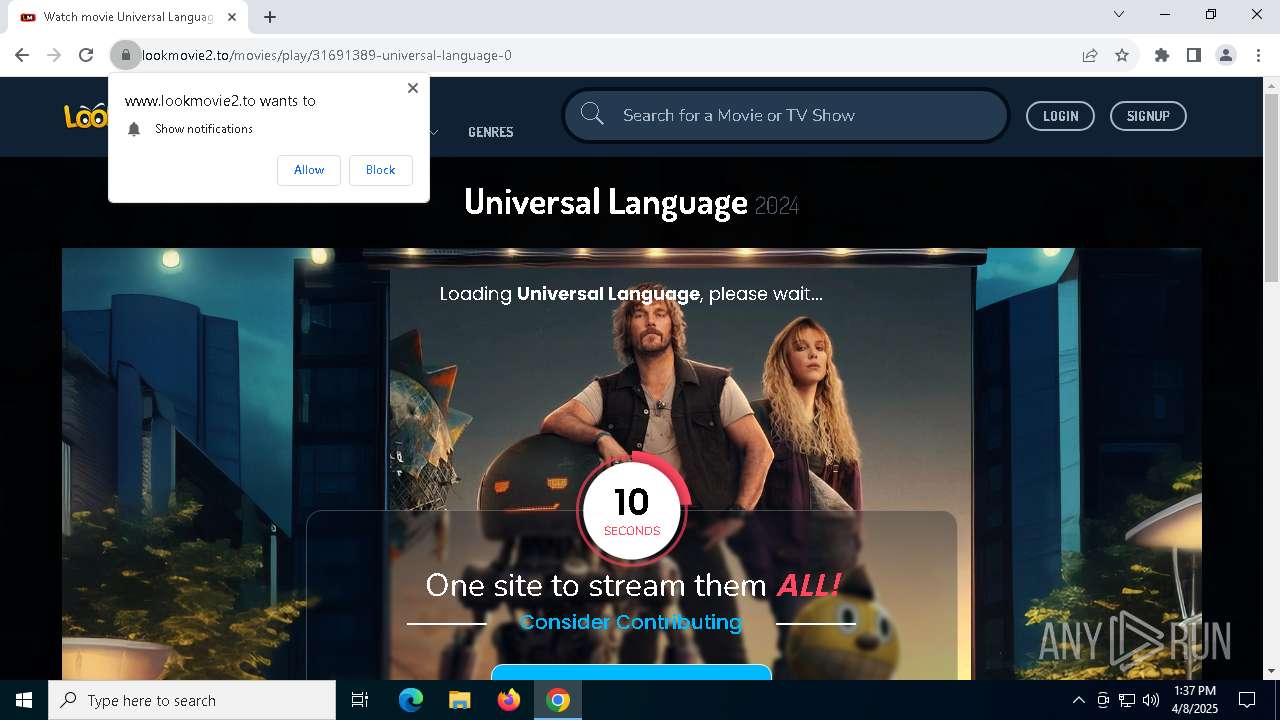This screenshot has width=1280, height=720.
Task: Open the Genres menu
Action: pos(491,132)
